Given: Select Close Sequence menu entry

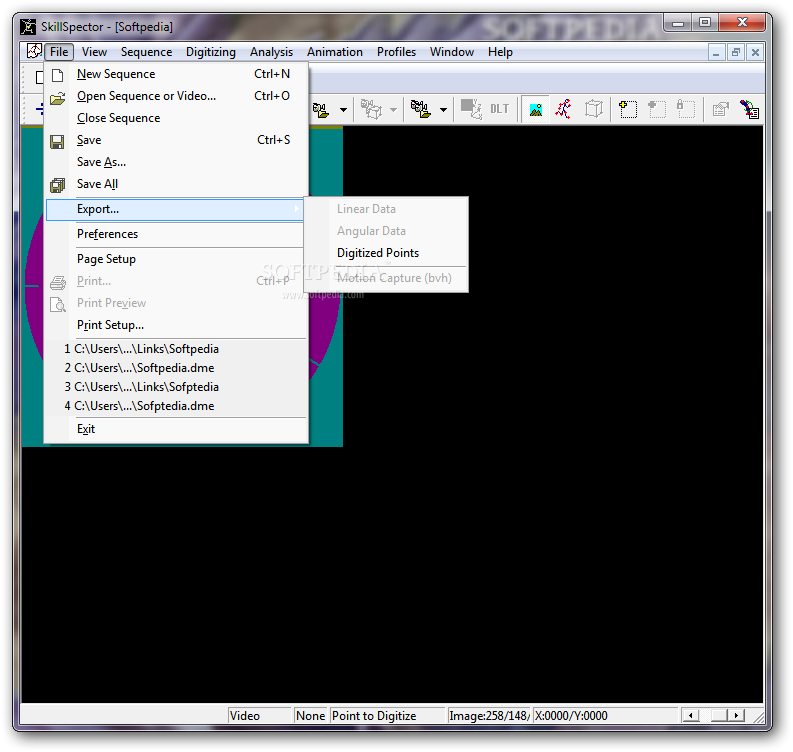Looking at the screenshot, I should (176, 118).
